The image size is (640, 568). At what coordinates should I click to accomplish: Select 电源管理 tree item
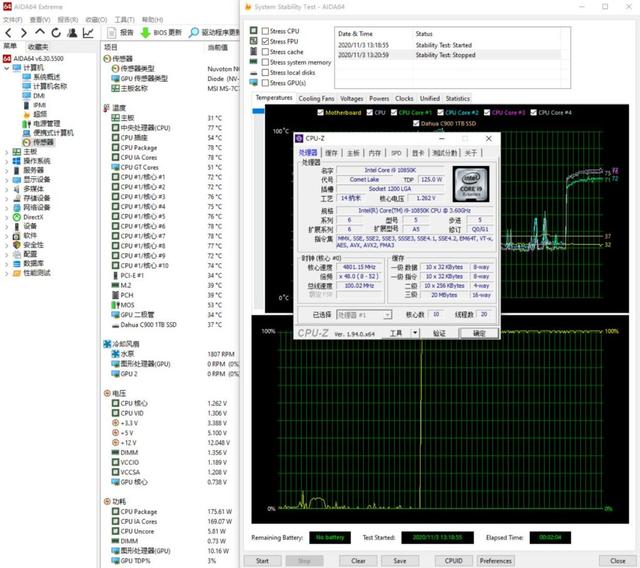tap(42, 123)
